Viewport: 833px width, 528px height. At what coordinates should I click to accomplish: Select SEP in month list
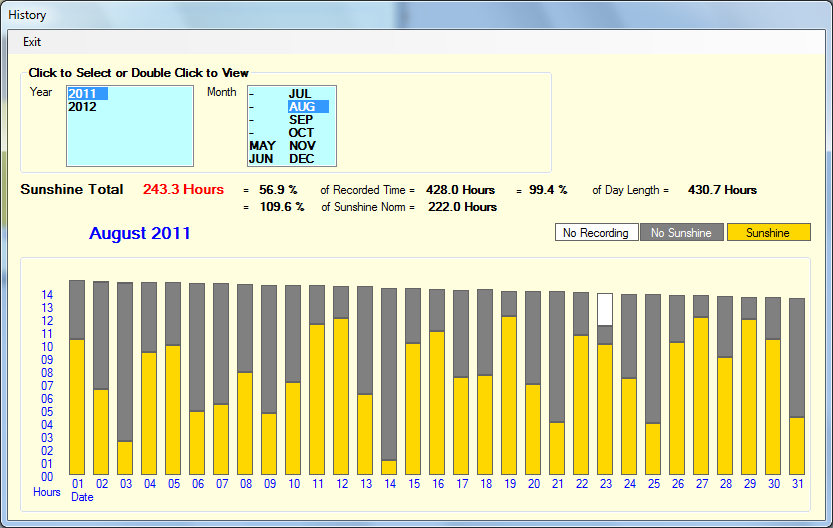pos(301,120)
